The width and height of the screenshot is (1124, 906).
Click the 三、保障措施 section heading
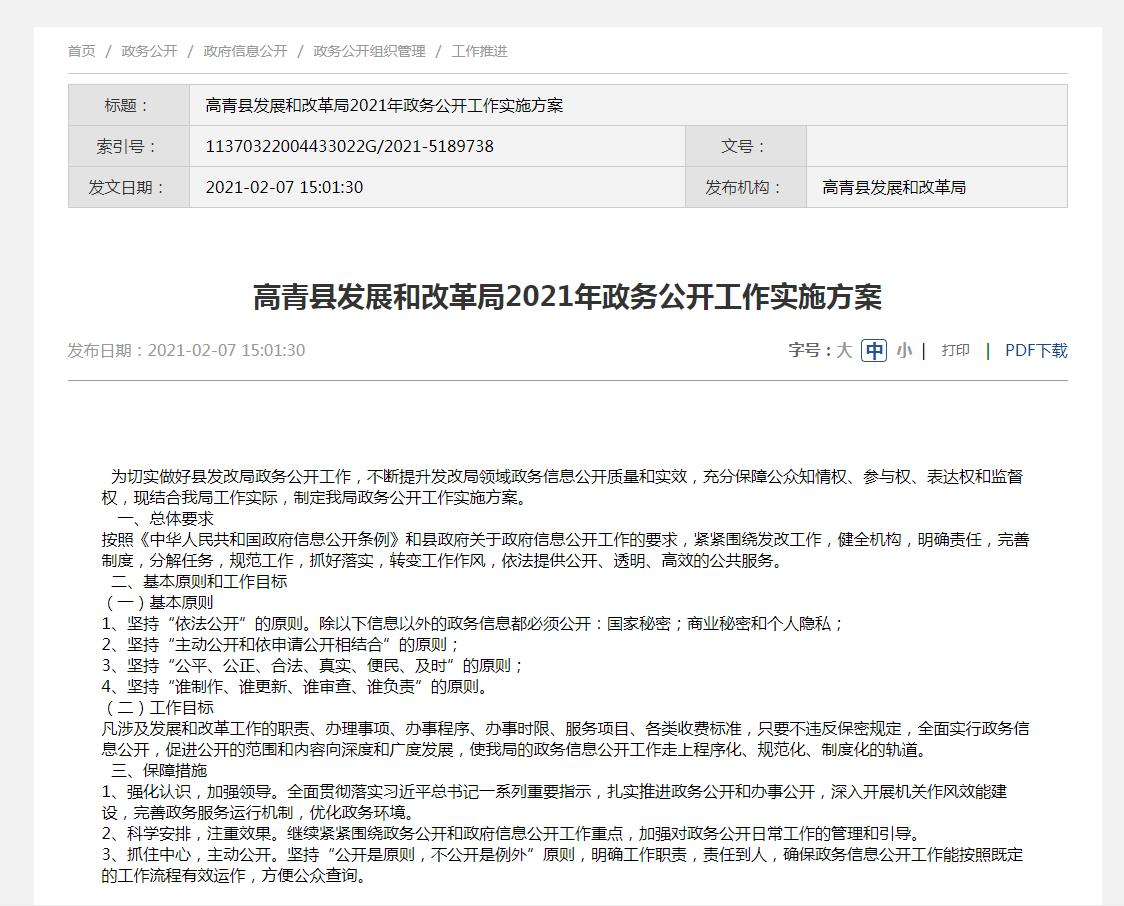point(159,770)
